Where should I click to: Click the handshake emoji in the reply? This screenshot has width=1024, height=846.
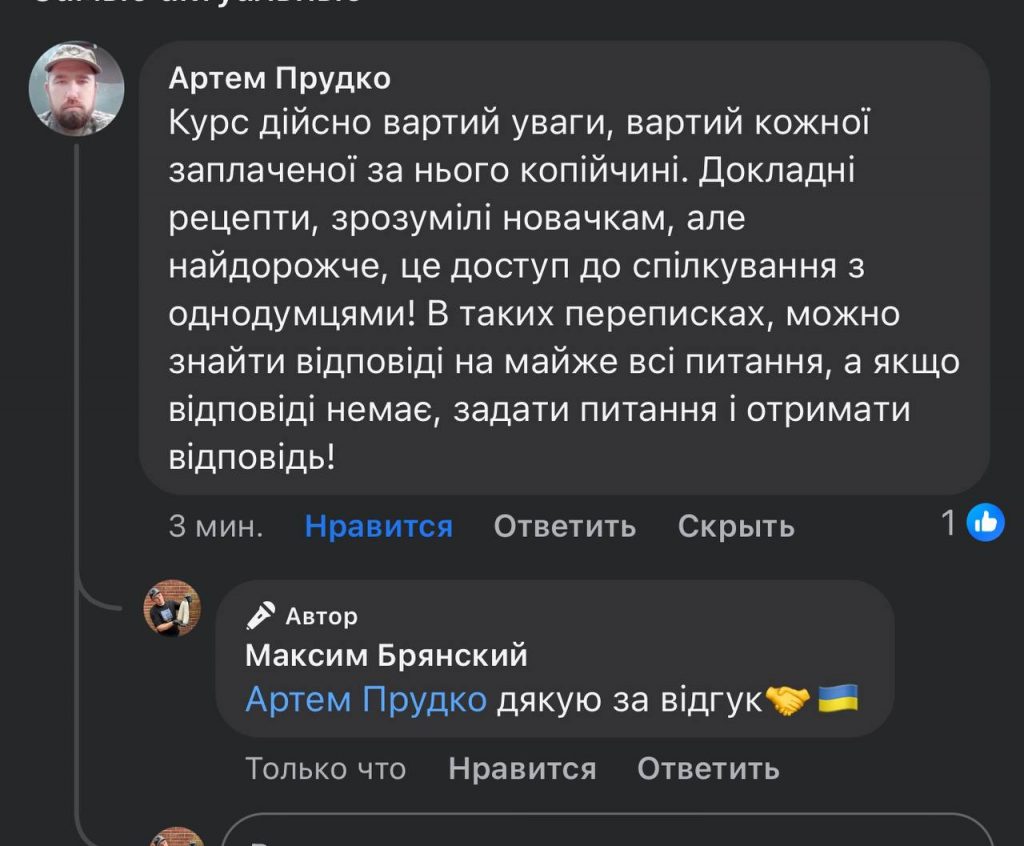(786, 700)
